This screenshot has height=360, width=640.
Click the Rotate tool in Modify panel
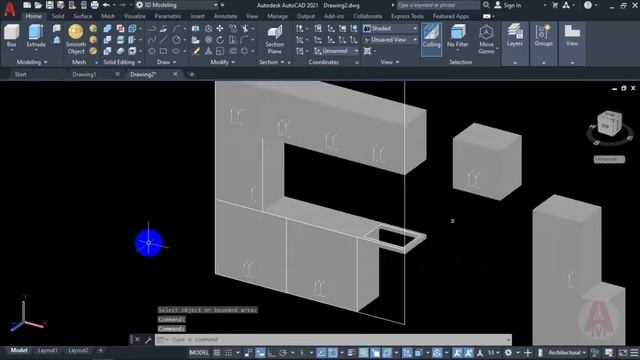coord(220,40)
